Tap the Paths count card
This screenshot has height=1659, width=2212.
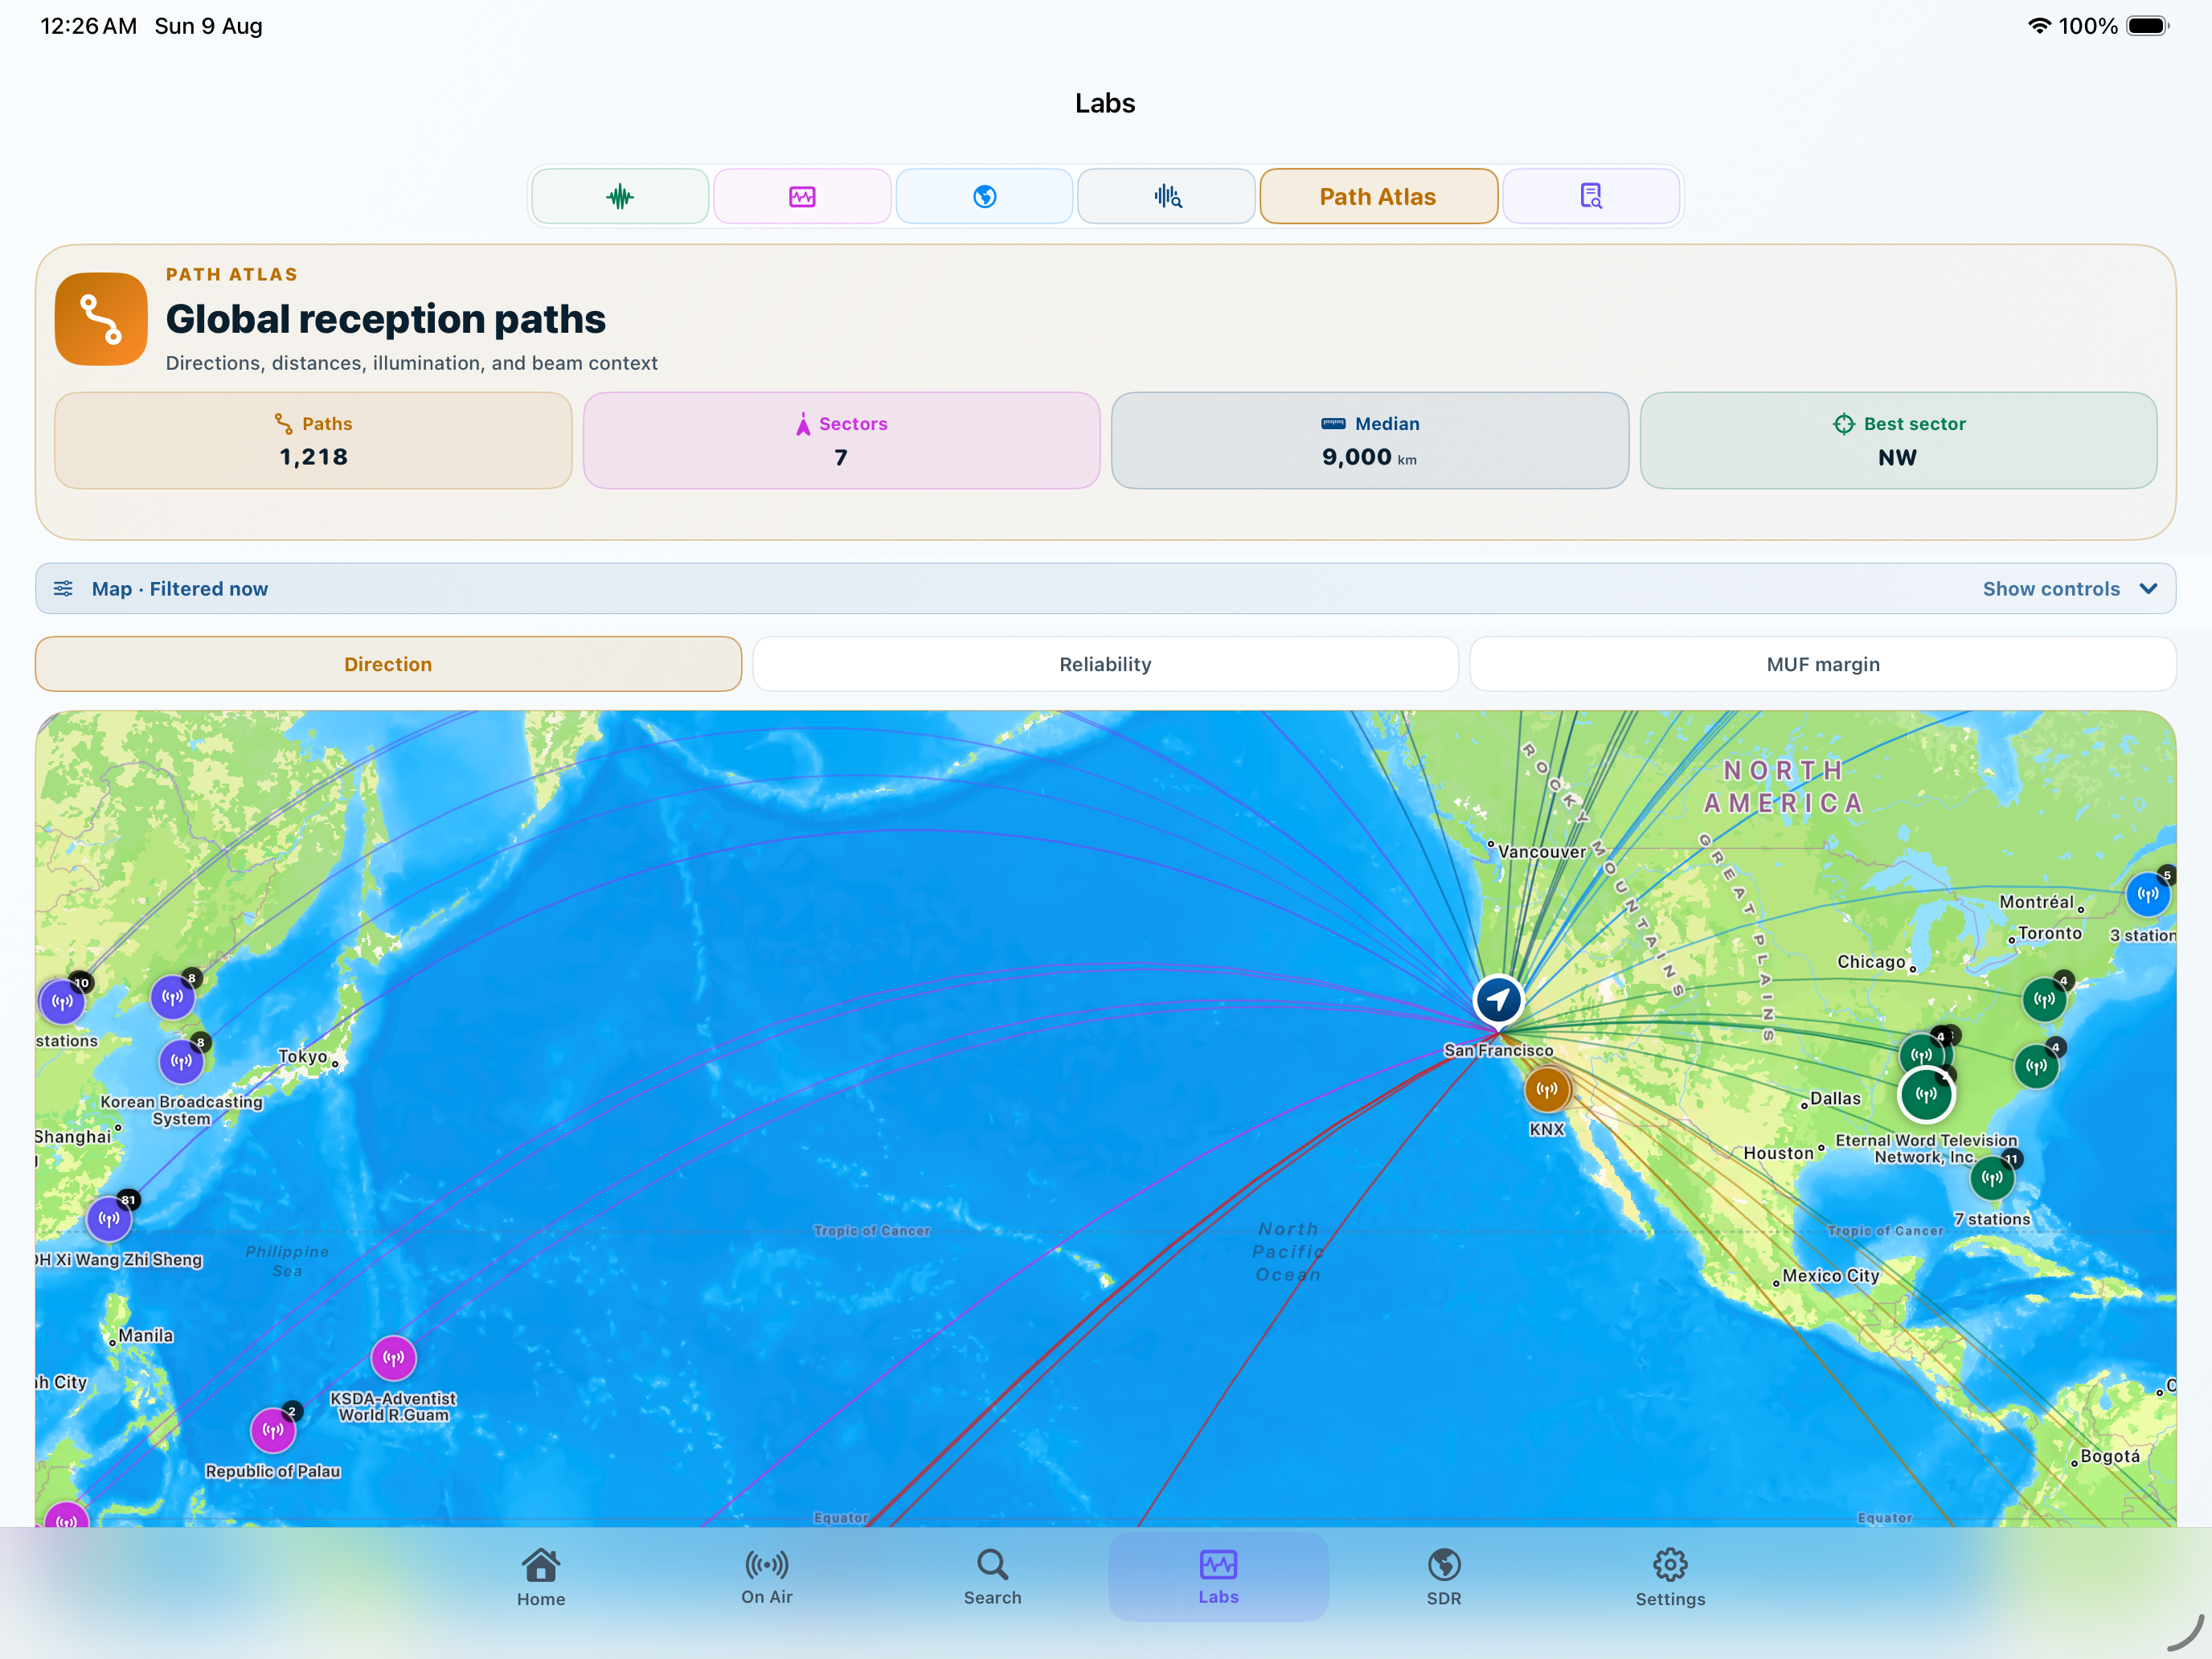coord(313,440)
